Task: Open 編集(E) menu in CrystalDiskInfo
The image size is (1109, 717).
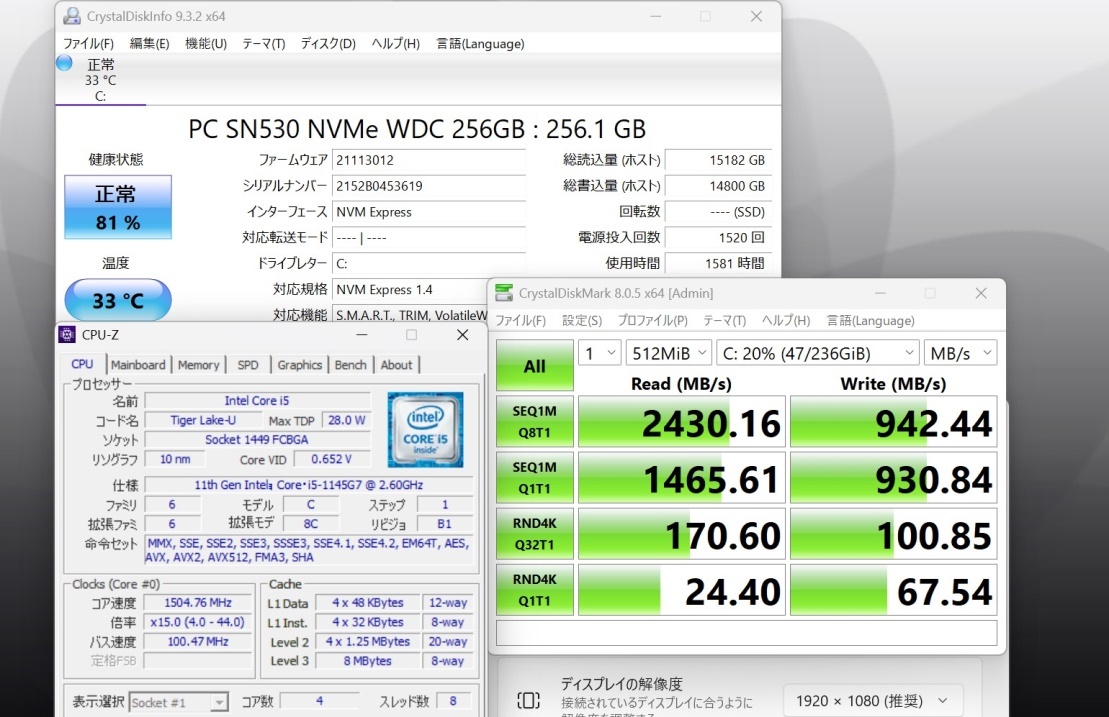Action: tap(149, 44)
